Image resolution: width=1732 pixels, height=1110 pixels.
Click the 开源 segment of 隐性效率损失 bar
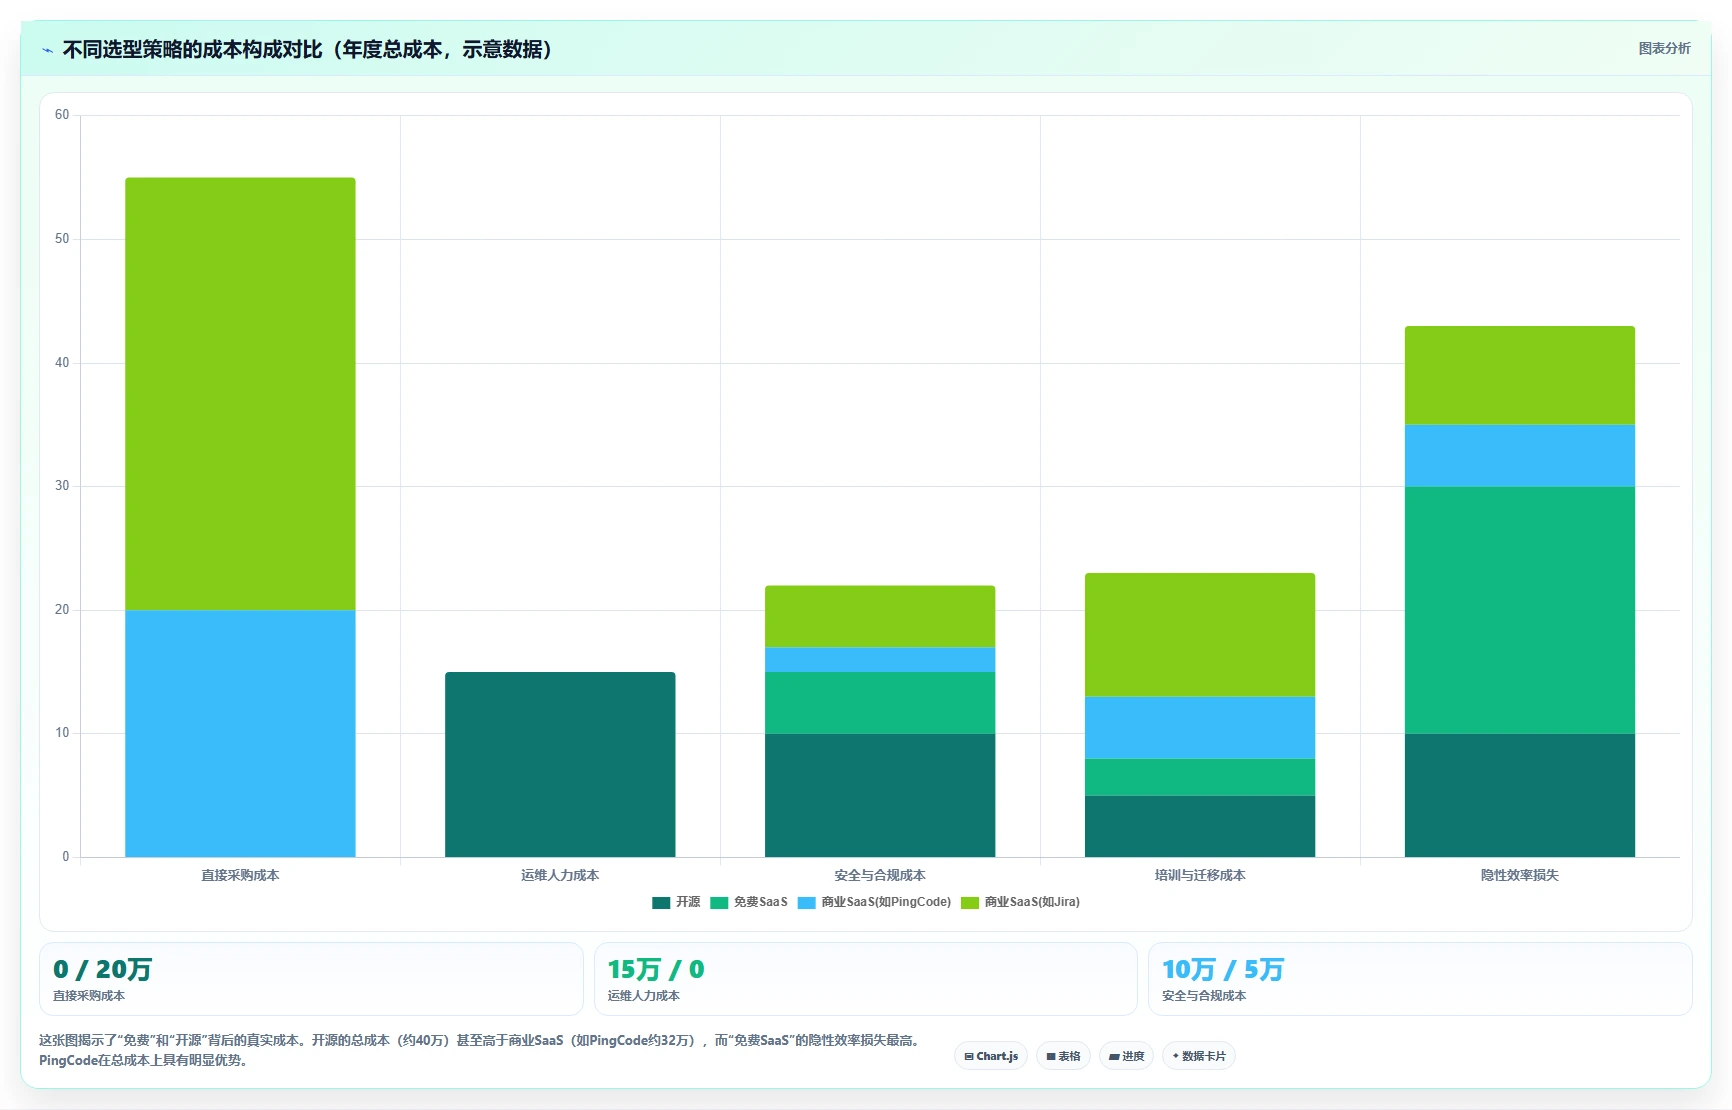[x=1520, y=795]
